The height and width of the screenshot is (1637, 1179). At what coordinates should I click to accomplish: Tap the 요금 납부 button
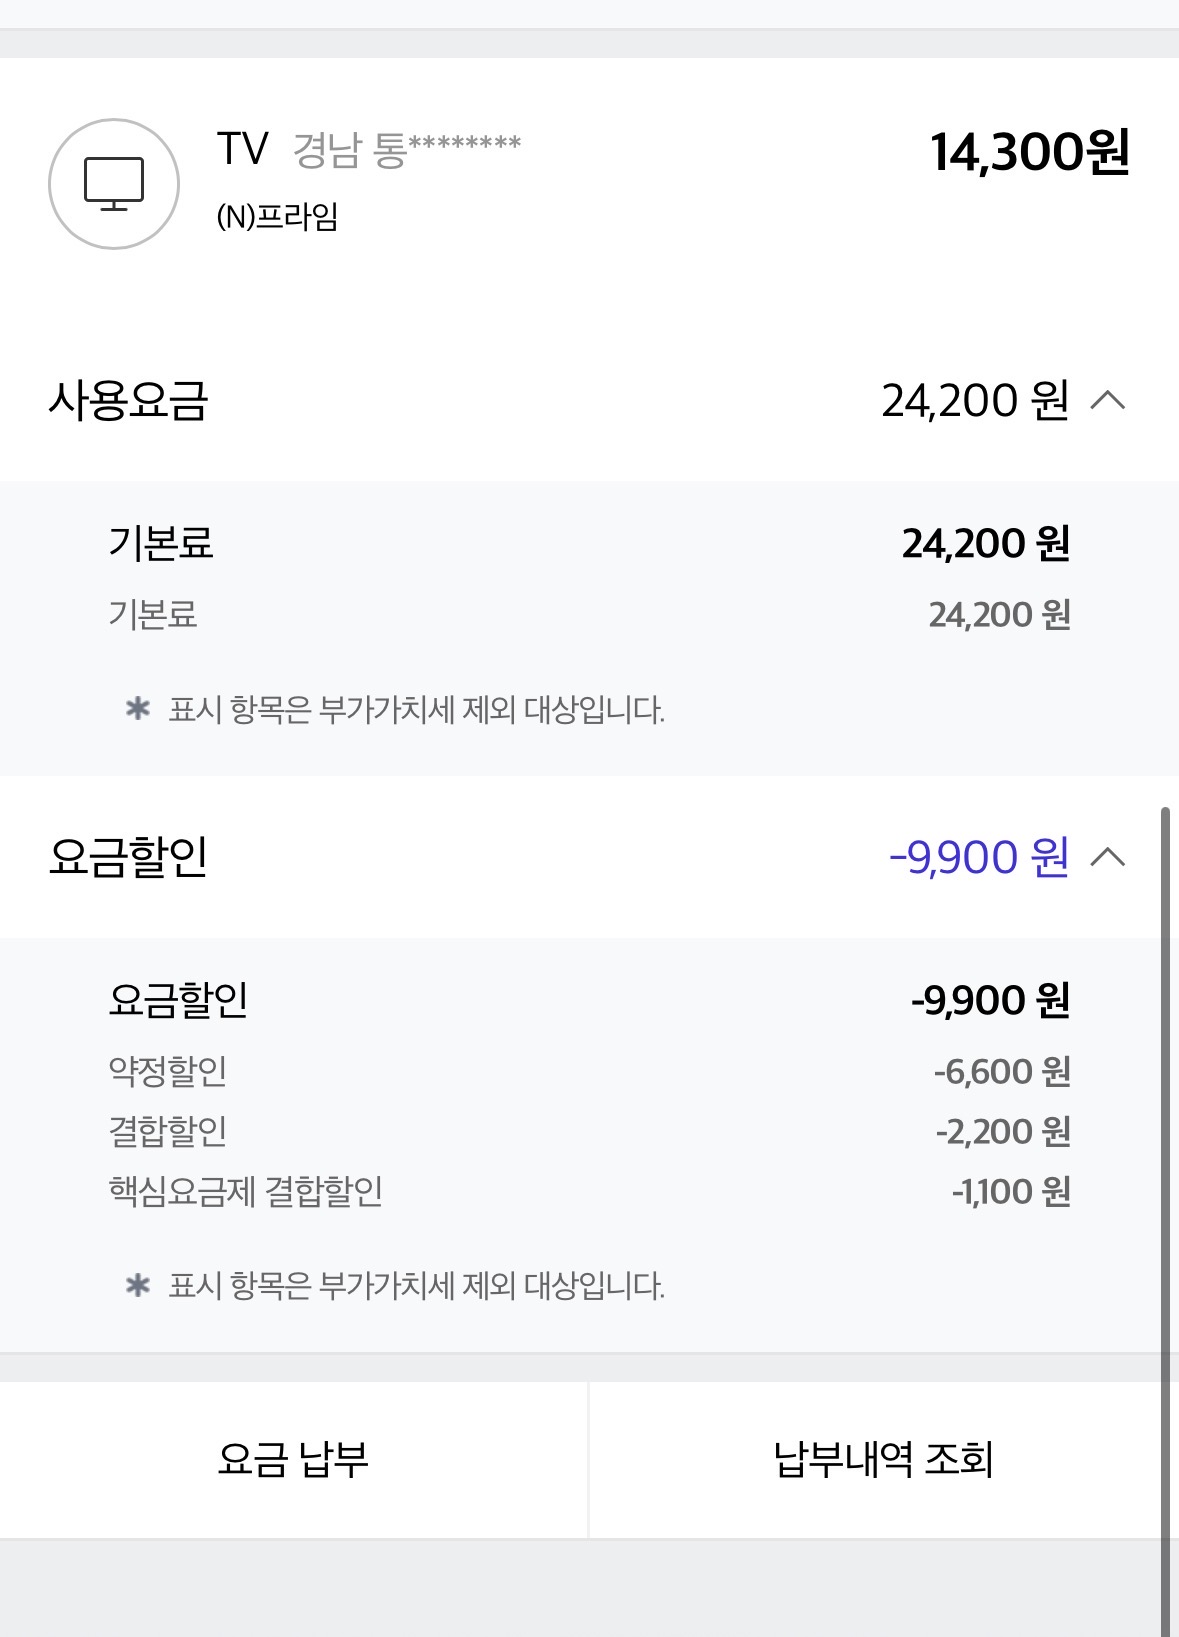(293, 1459)
